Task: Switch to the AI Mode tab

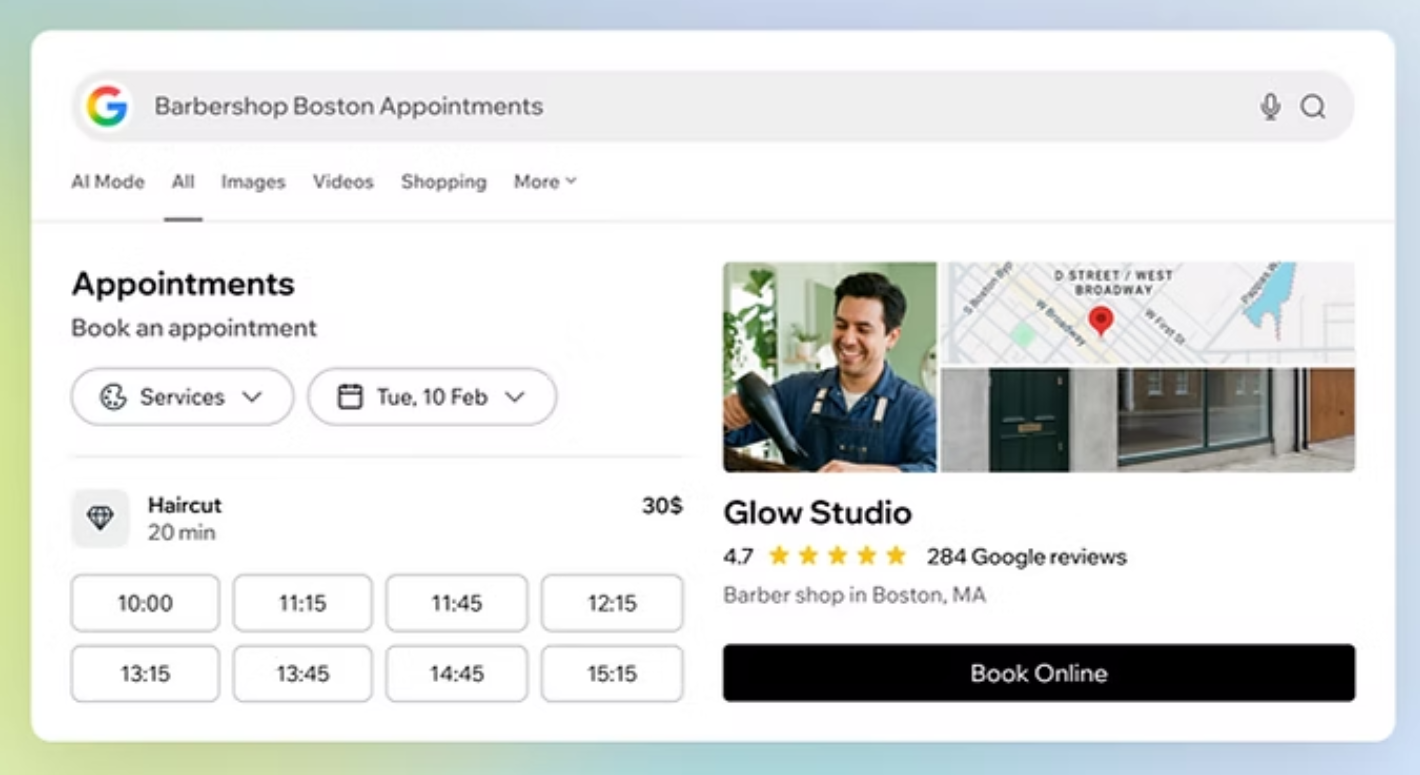Action: 108,182
